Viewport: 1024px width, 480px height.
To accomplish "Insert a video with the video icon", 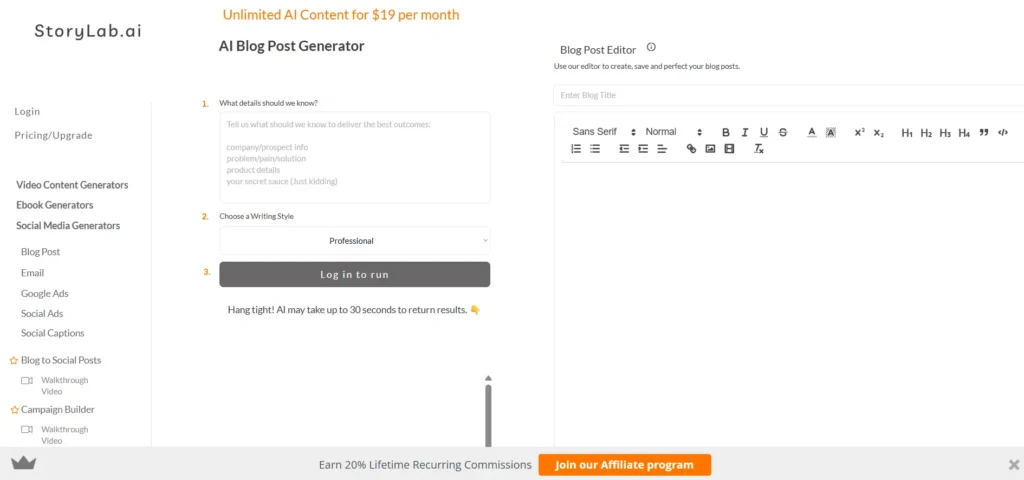I will (729, 149).
